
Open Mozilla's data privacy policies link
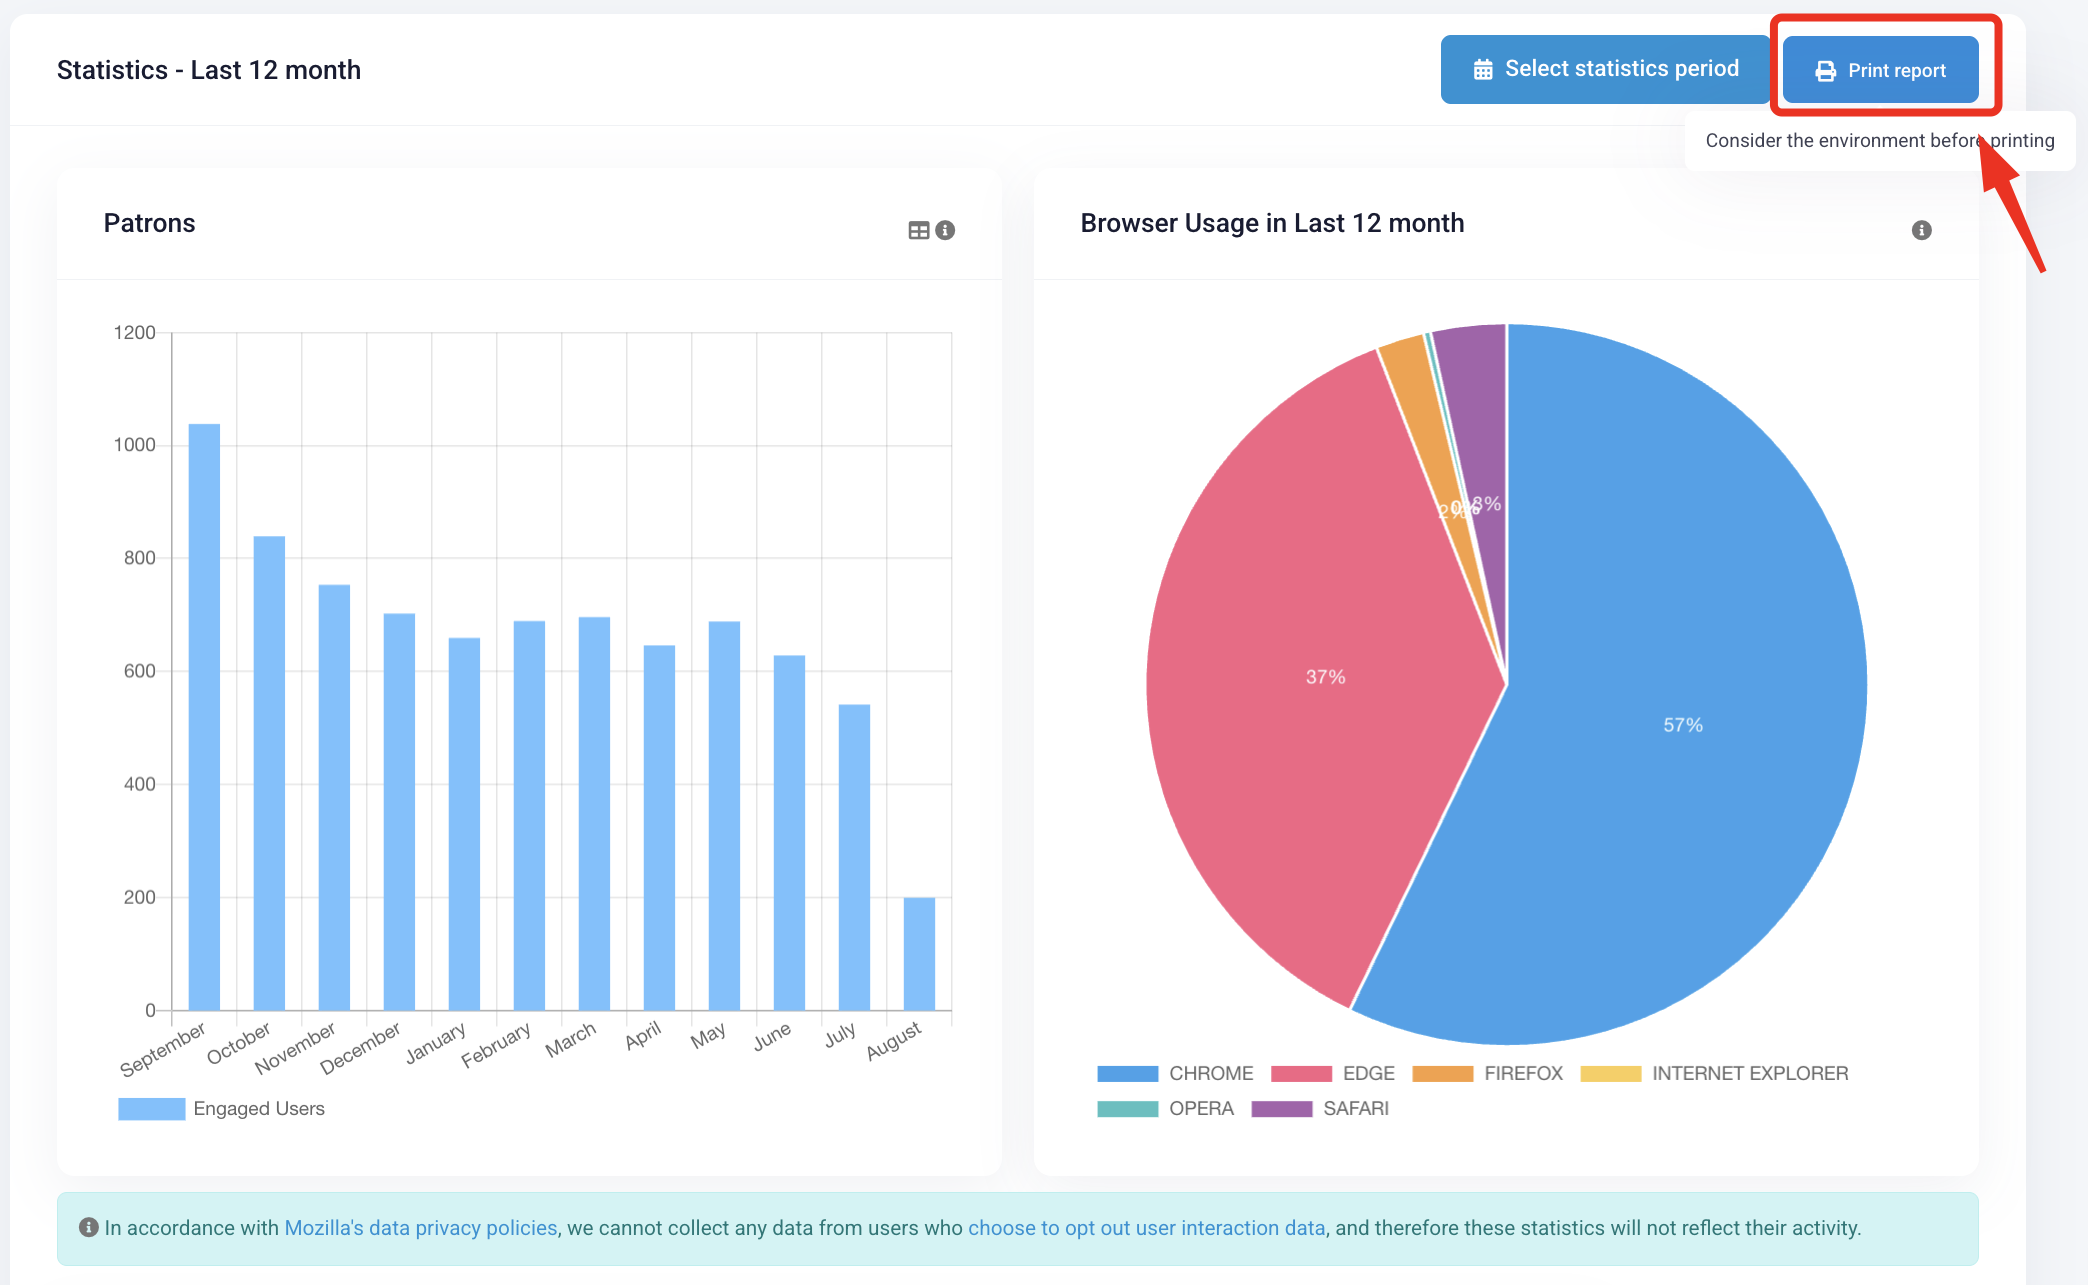421,1228
